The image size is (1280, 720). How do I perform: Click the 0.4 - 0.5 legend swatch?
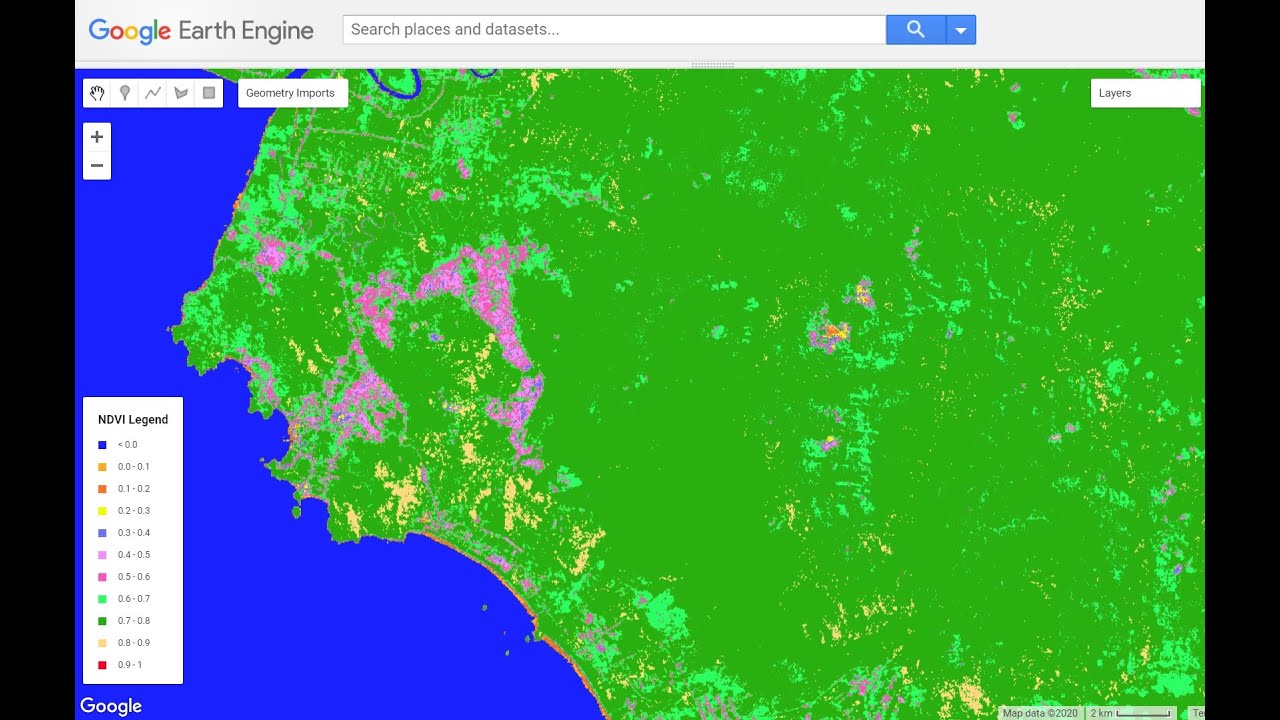[102, 555]
